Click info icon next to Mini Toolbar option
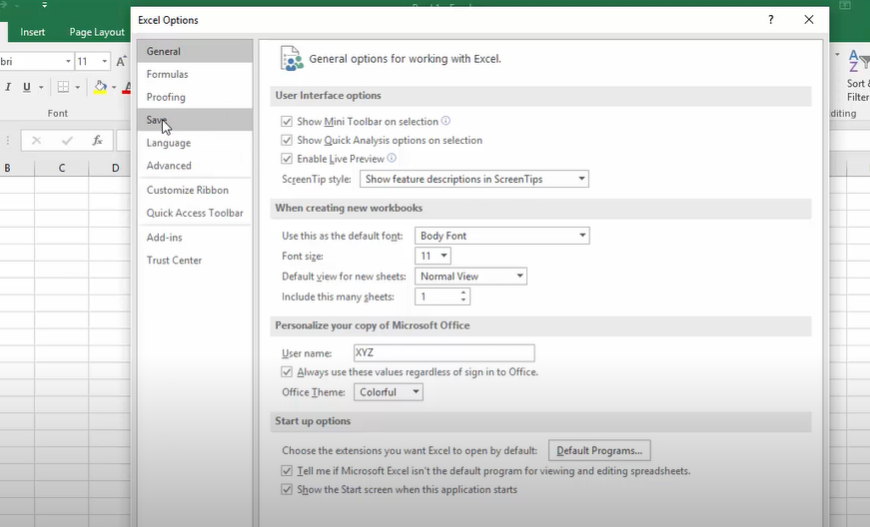This screenshot has width=870, height=527. click(x=446, y=121)
